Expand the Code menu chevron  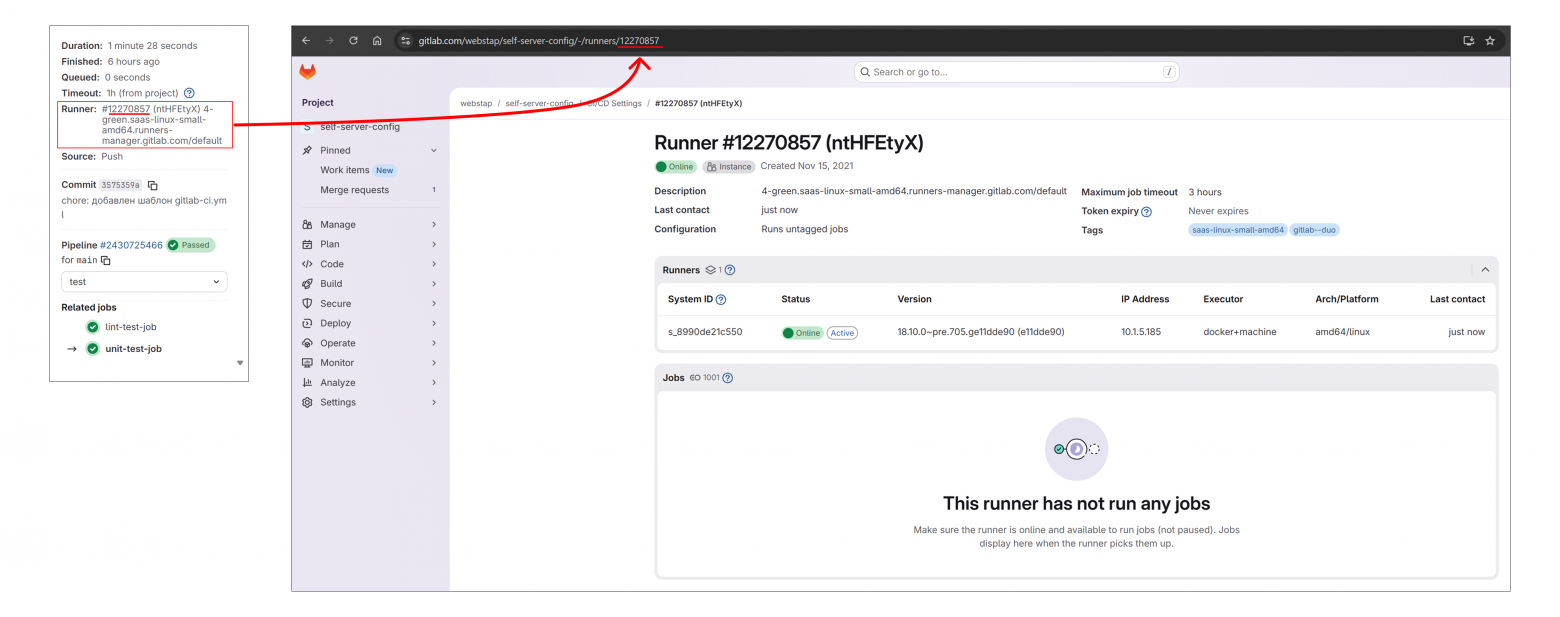[x=434, y=264]
